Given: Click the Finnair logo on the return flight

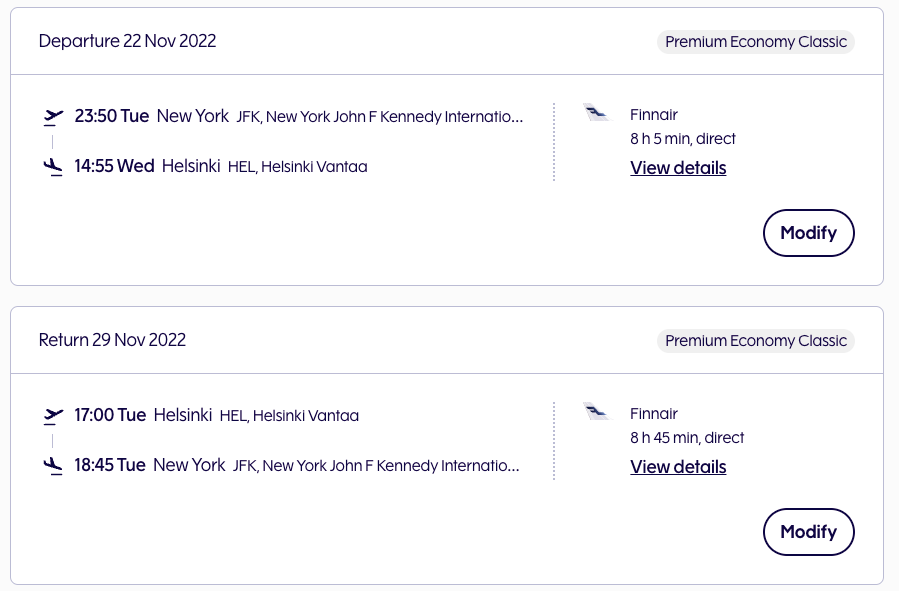Looking at the screenshot, I should click(x=596, y=412).
